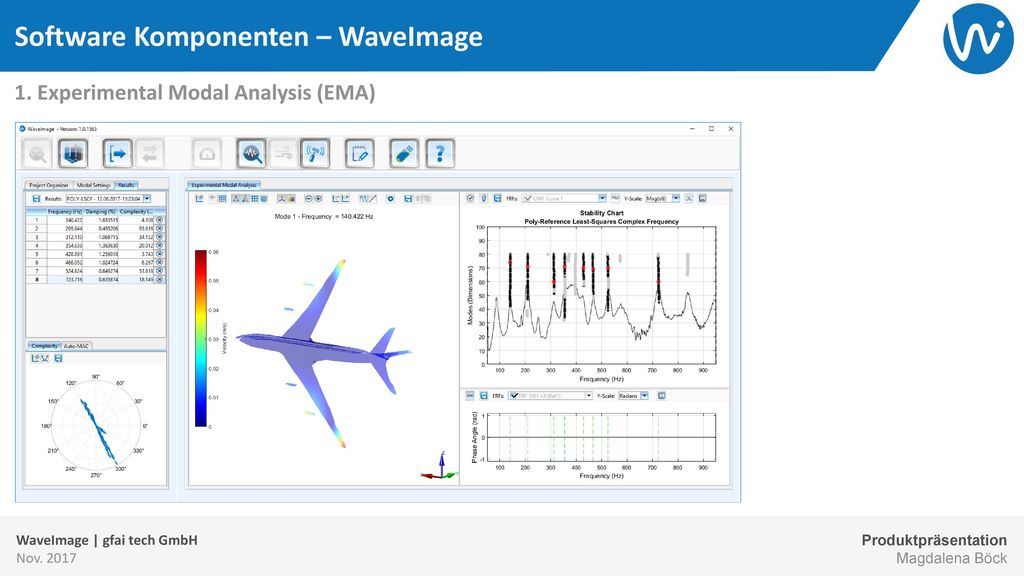This screenshot has width=1024, height=576.
Task: Click the greyed wind flow toolbar icon
Action: click(283, 154)
